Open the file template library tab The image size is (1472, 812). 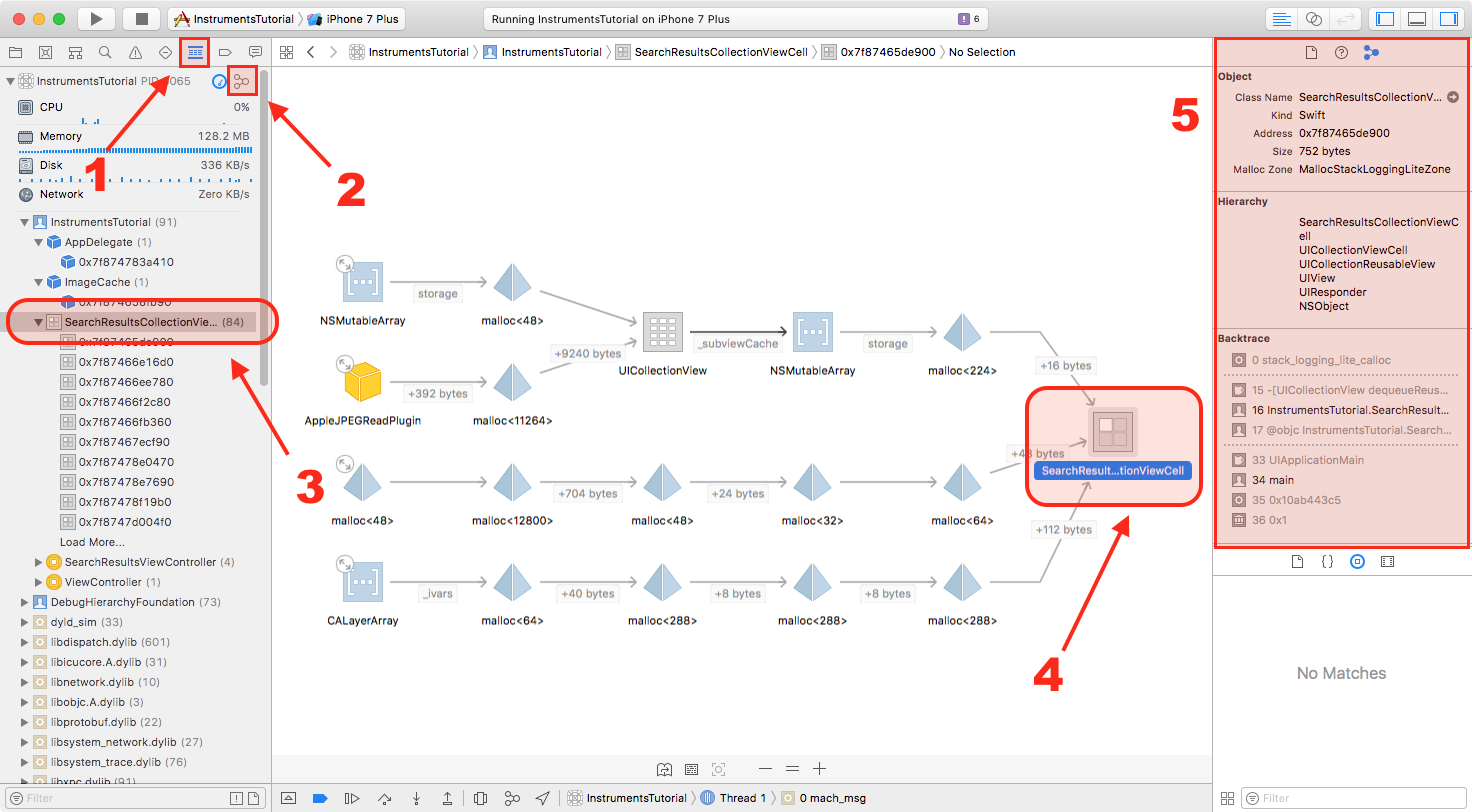(x=1298, y=562)
